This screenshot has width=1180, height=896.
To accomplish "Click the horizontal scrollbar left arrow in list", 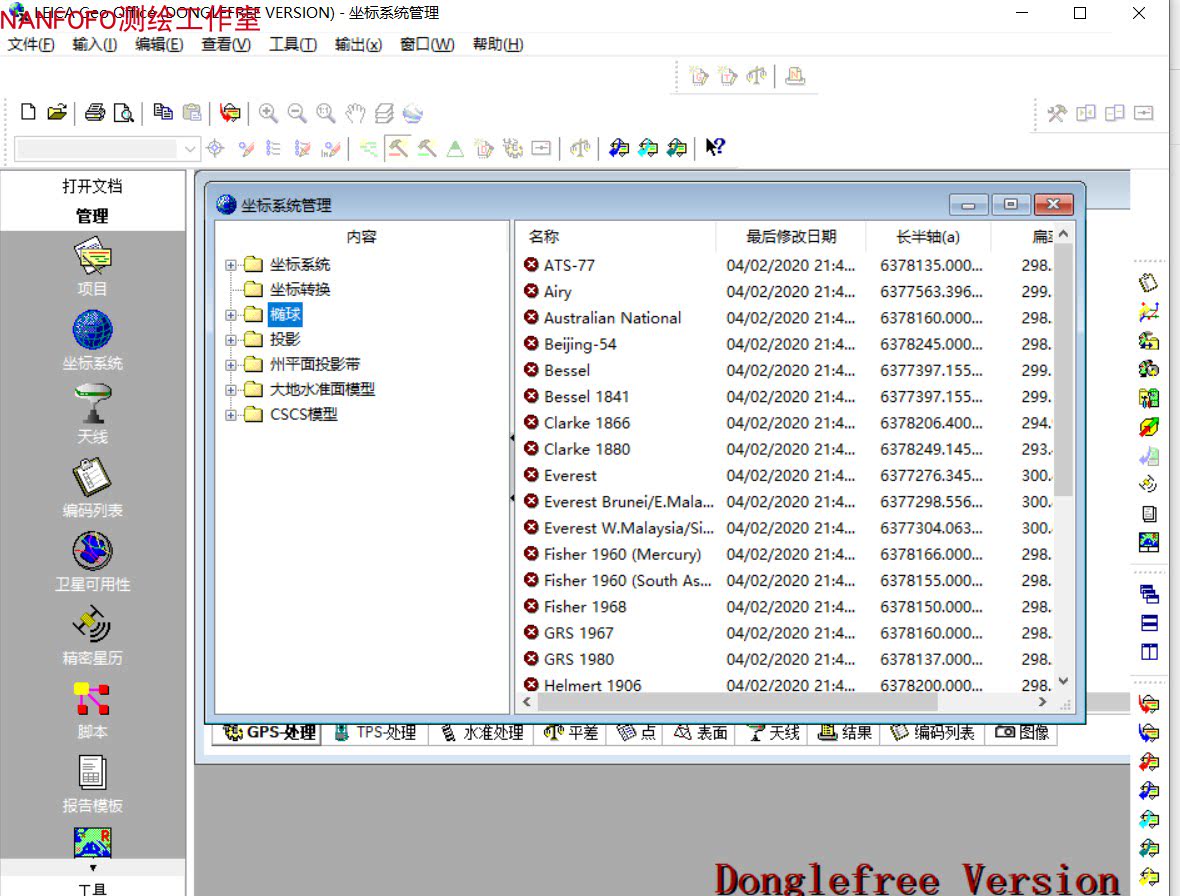I will (x=527, y=702).
